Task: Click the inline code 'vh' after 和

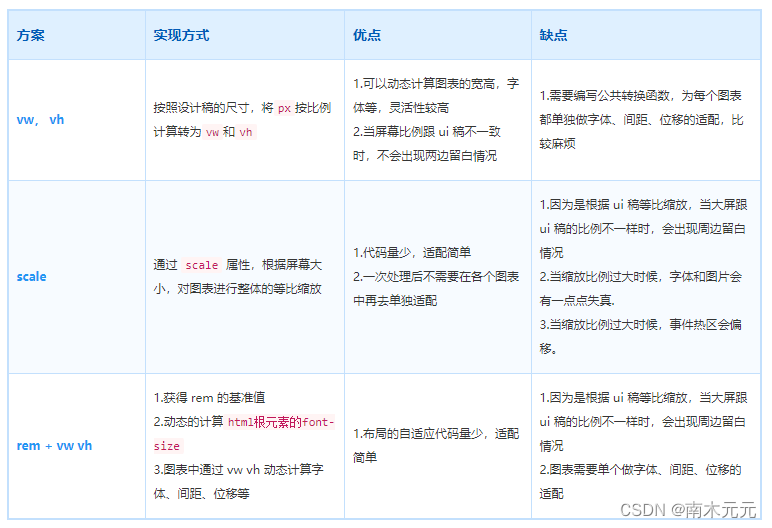Action: pyautogui.click(x=246, y=132)
